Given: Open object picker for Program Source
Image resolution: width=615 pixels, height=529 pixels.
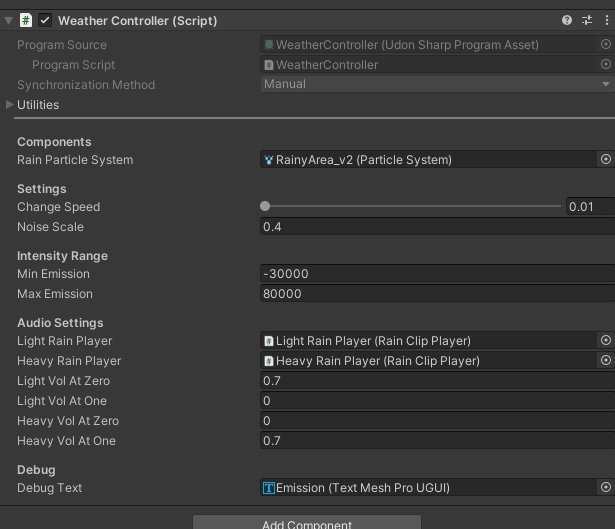Looking at the screenshot, I should point(606,44).
